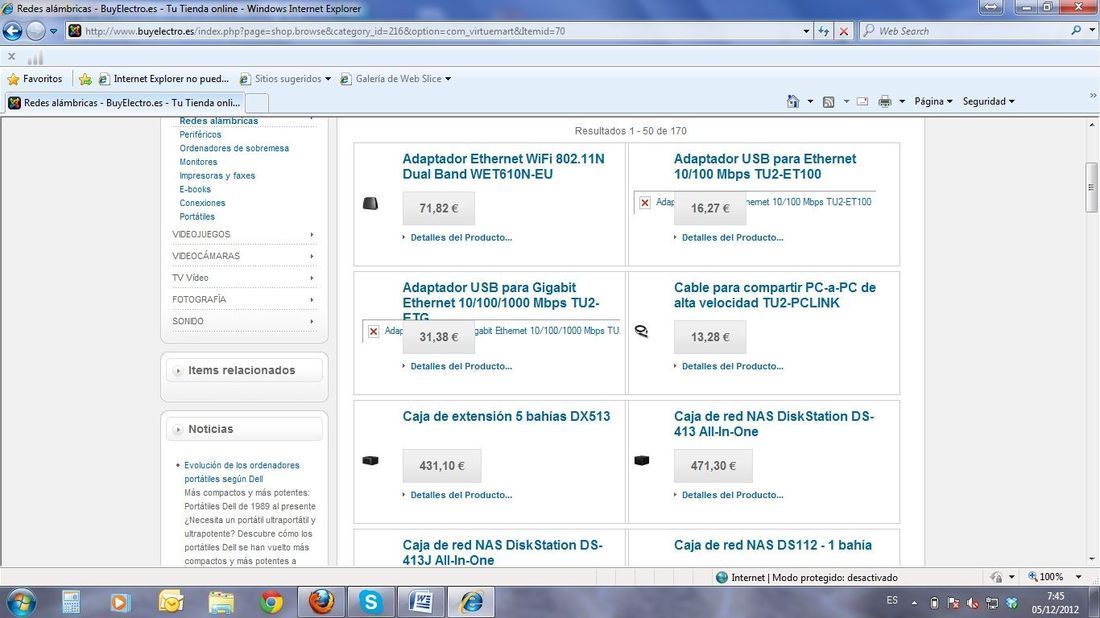The image size is (1100, 618).
Task: Click the 71,82 € price button
Action: 438,208
